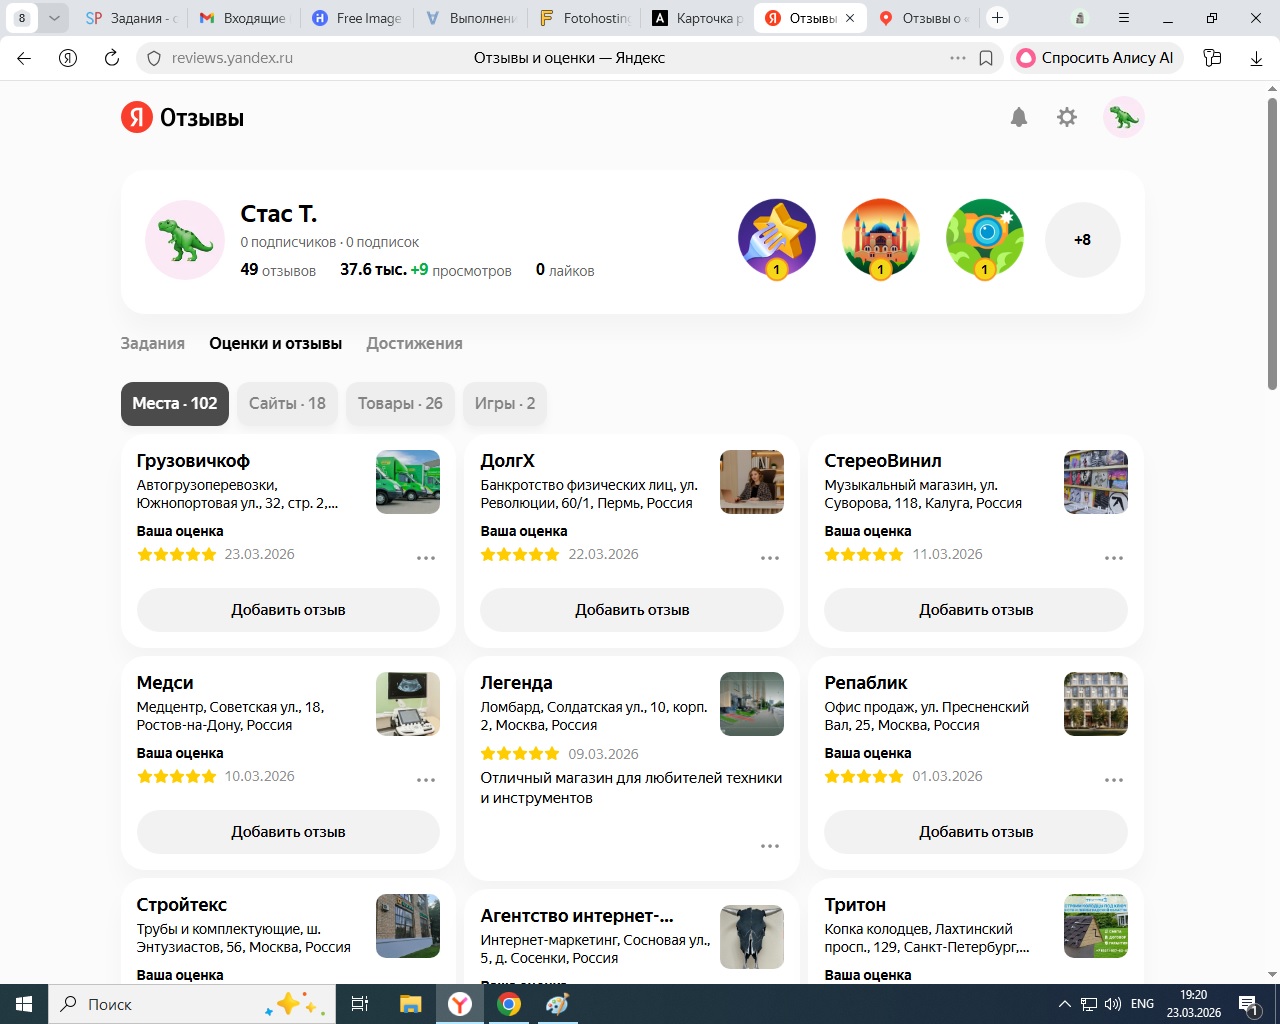Open the dinosaur profile avatar in the header

pos(1124,118)
